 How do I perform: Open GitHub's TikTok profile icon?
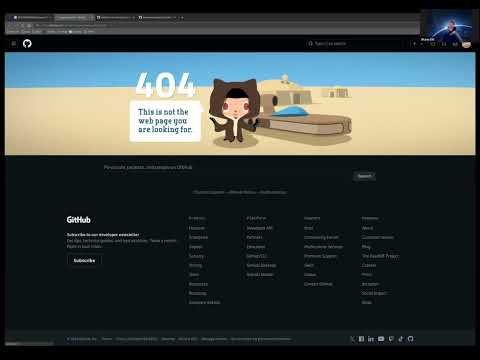click(x=401, y=339)
